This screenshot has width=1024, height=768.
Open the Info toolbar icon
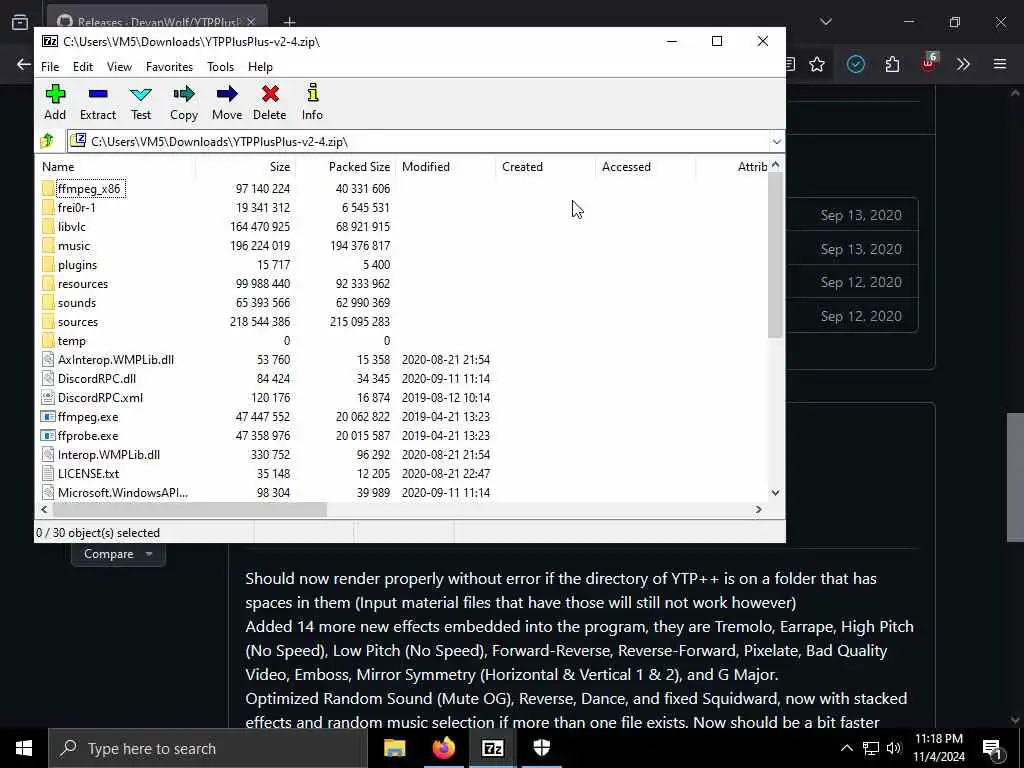(x=312, y=102)
